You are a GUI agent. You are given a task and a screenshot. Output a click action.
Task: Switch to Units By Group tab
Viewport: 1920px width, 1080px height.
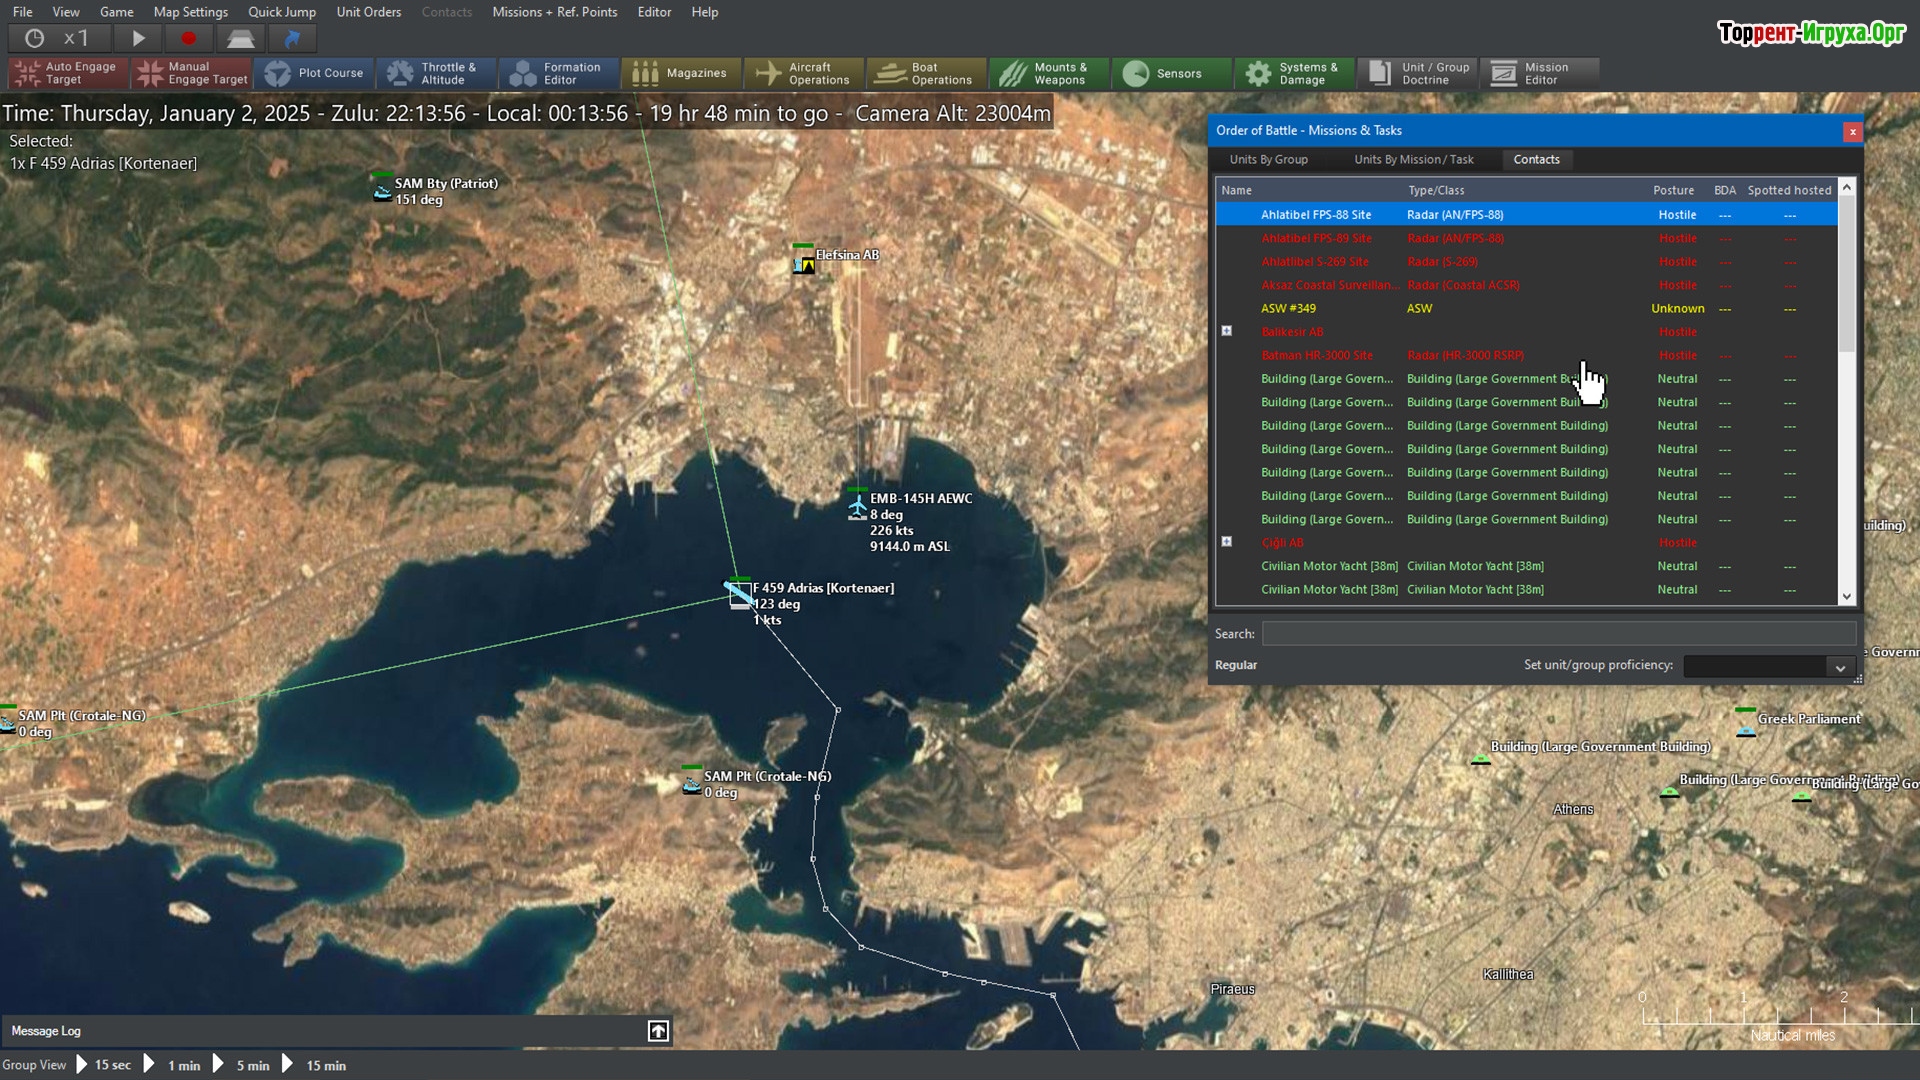pos(1268,159)
